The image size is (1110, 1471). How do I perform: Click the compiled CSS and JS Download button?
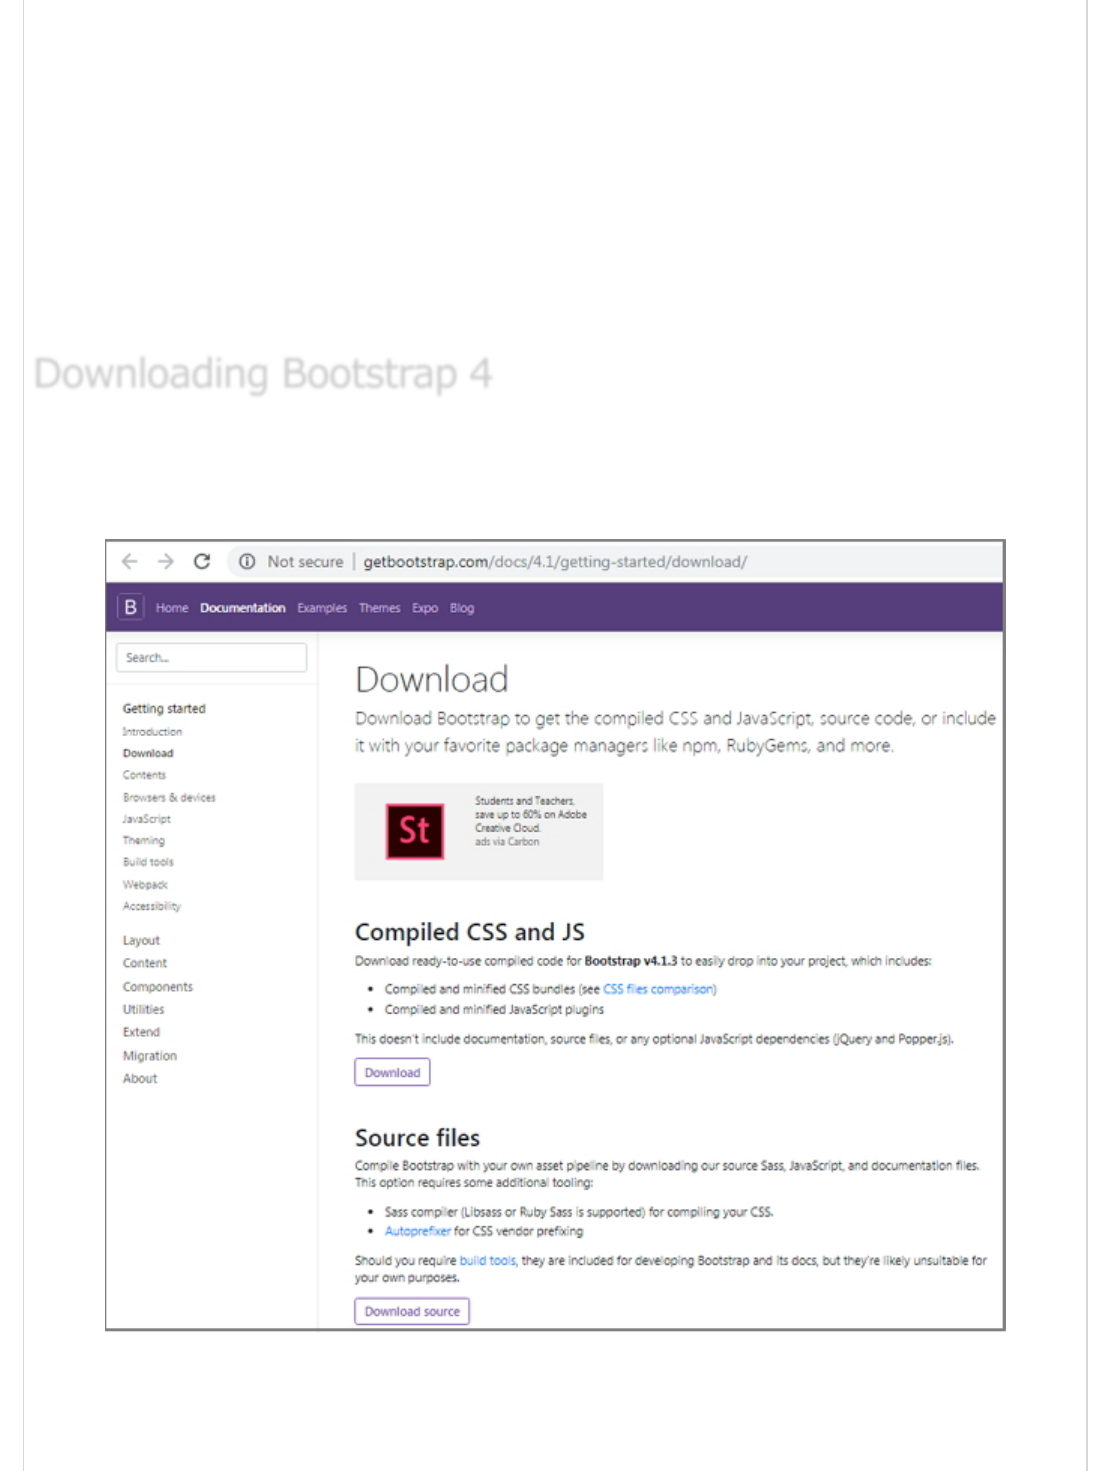(x=392, y=1073)
